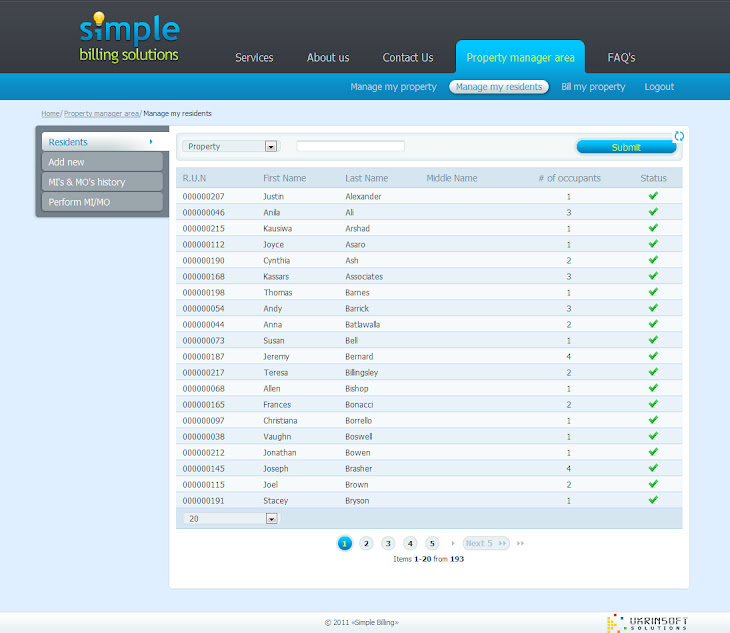The height and width of the screenshot is (633, 730).
Task: Click Jeremy Bernard's status checkmark
Action: (653, 356)
